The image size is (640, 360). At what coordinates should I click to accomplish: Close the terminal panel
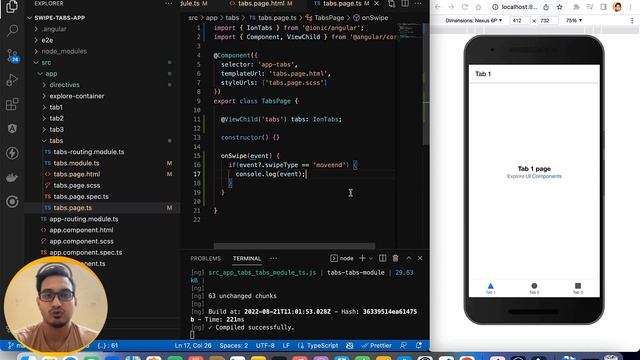(x=420, y=258)
